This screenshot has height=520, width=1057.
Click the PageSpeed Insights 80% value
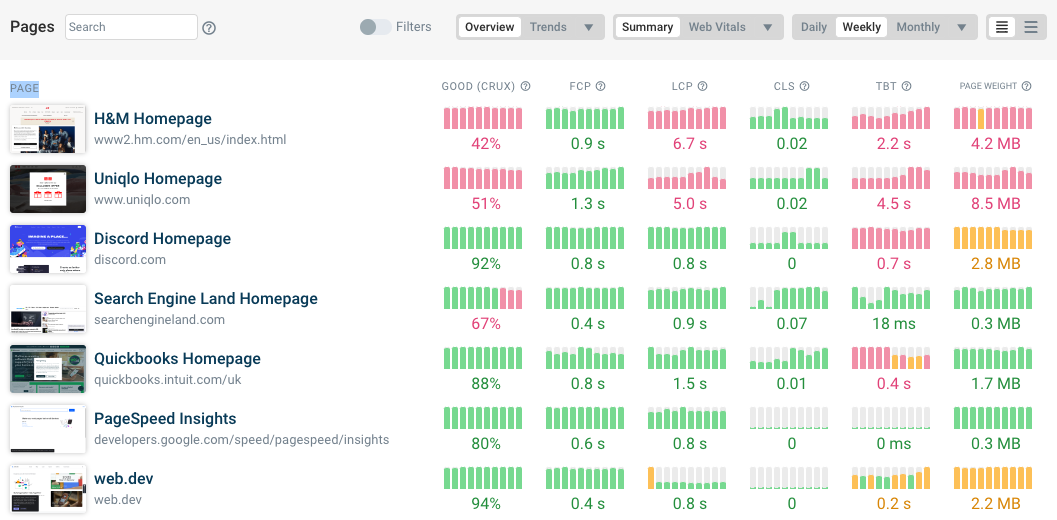pyautogui.click(x=486, y=444)
